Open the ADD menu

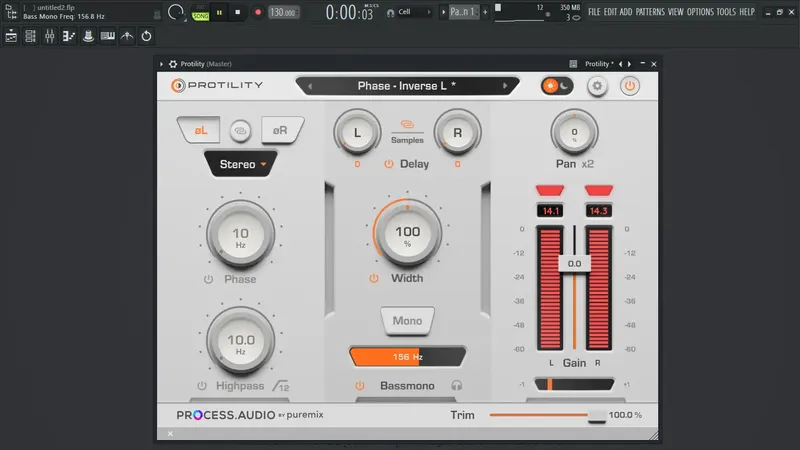pos(626,12)
